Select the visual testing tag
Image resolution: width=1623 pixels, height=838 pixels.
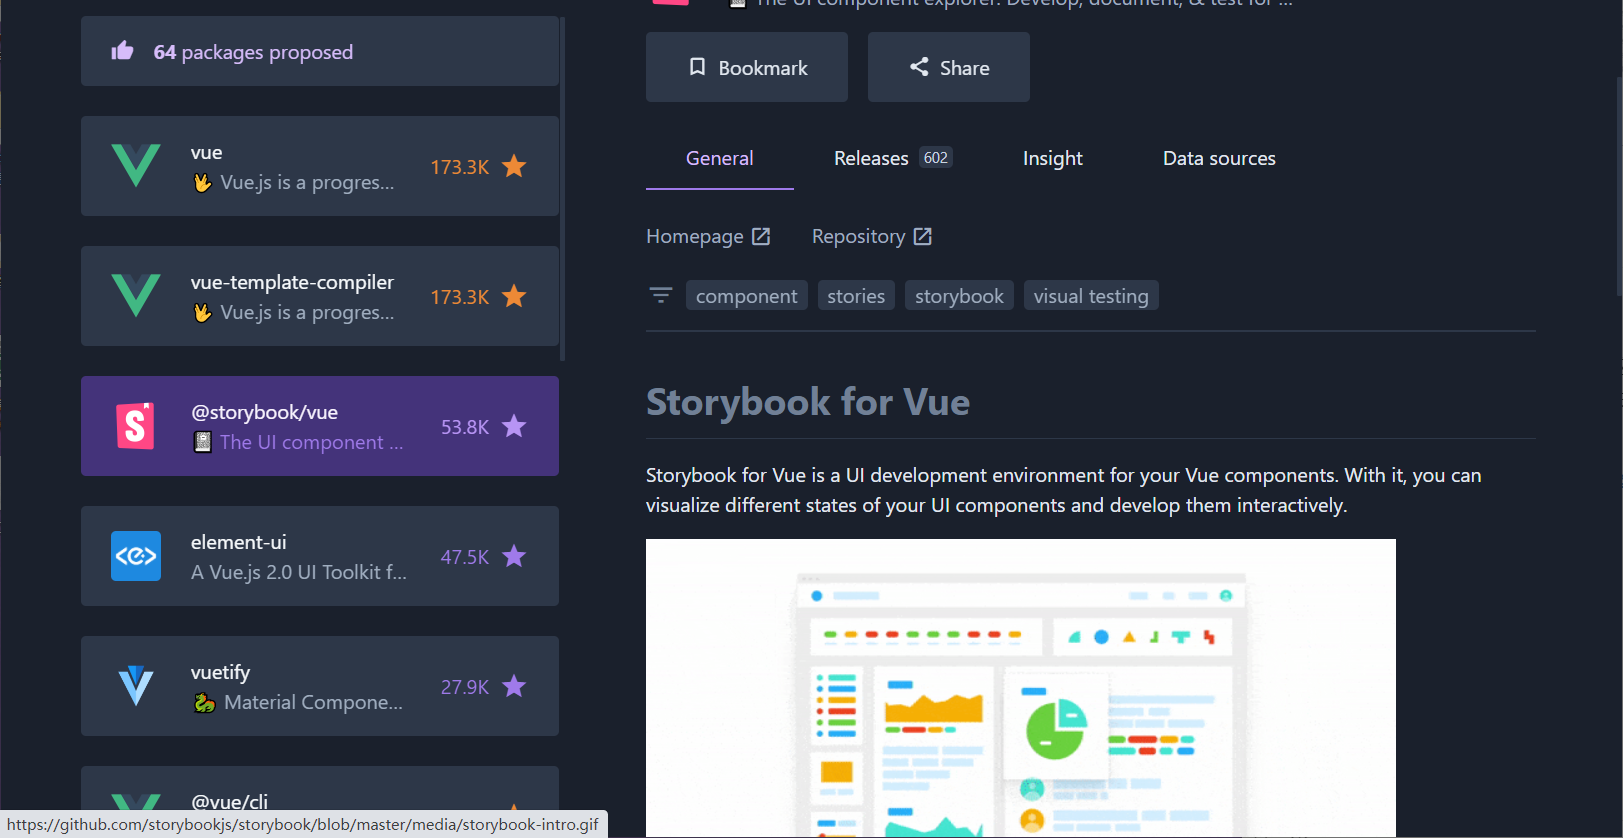tap(1091, 296)
